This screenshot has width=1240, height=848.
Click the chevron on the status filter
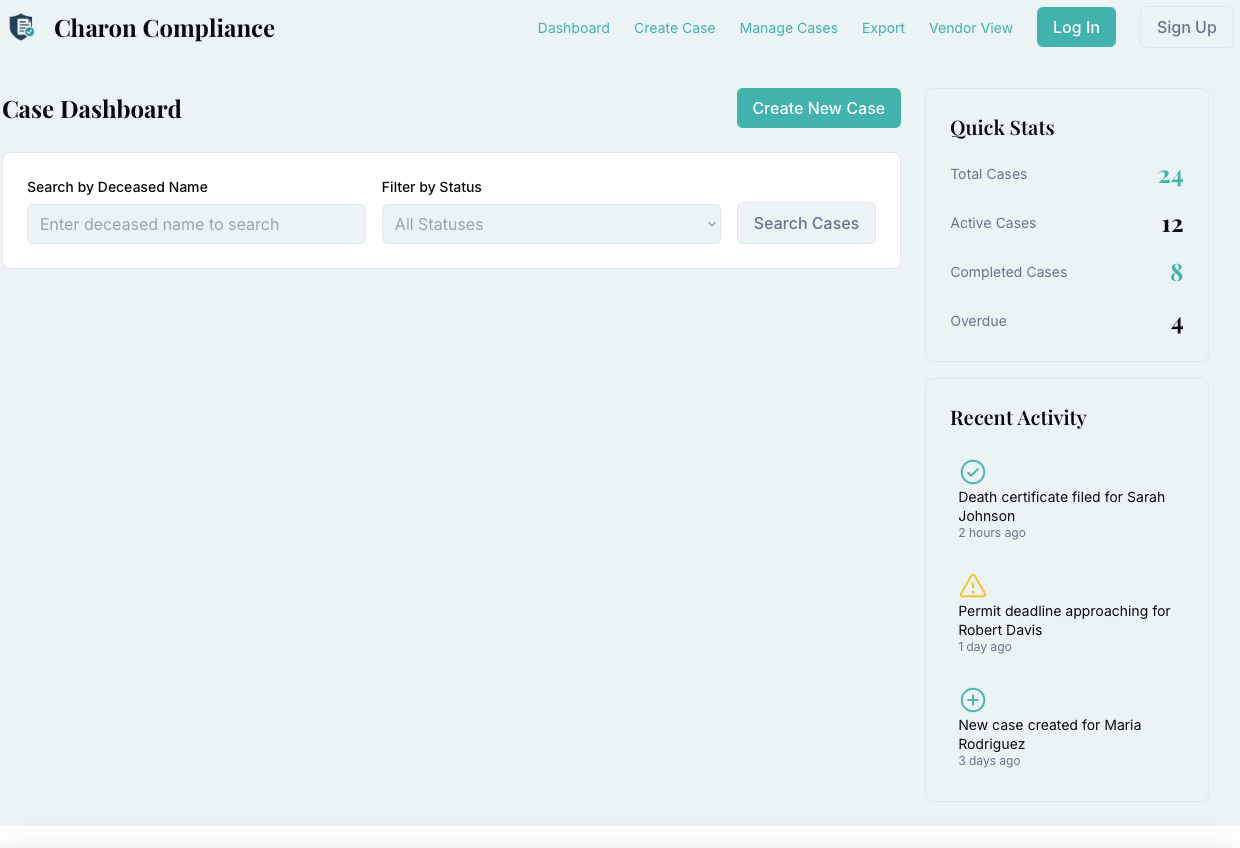pos(710,223)
